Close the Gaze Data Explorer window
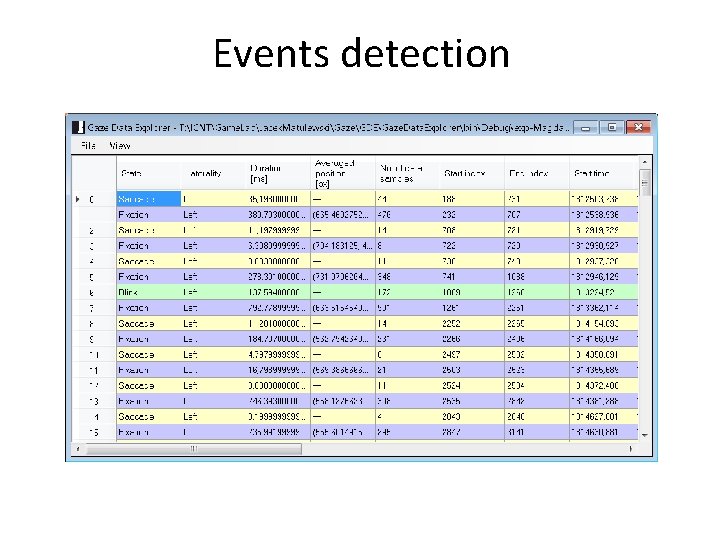720x540 pixels. pyautogui.click(x=638, y=127)
